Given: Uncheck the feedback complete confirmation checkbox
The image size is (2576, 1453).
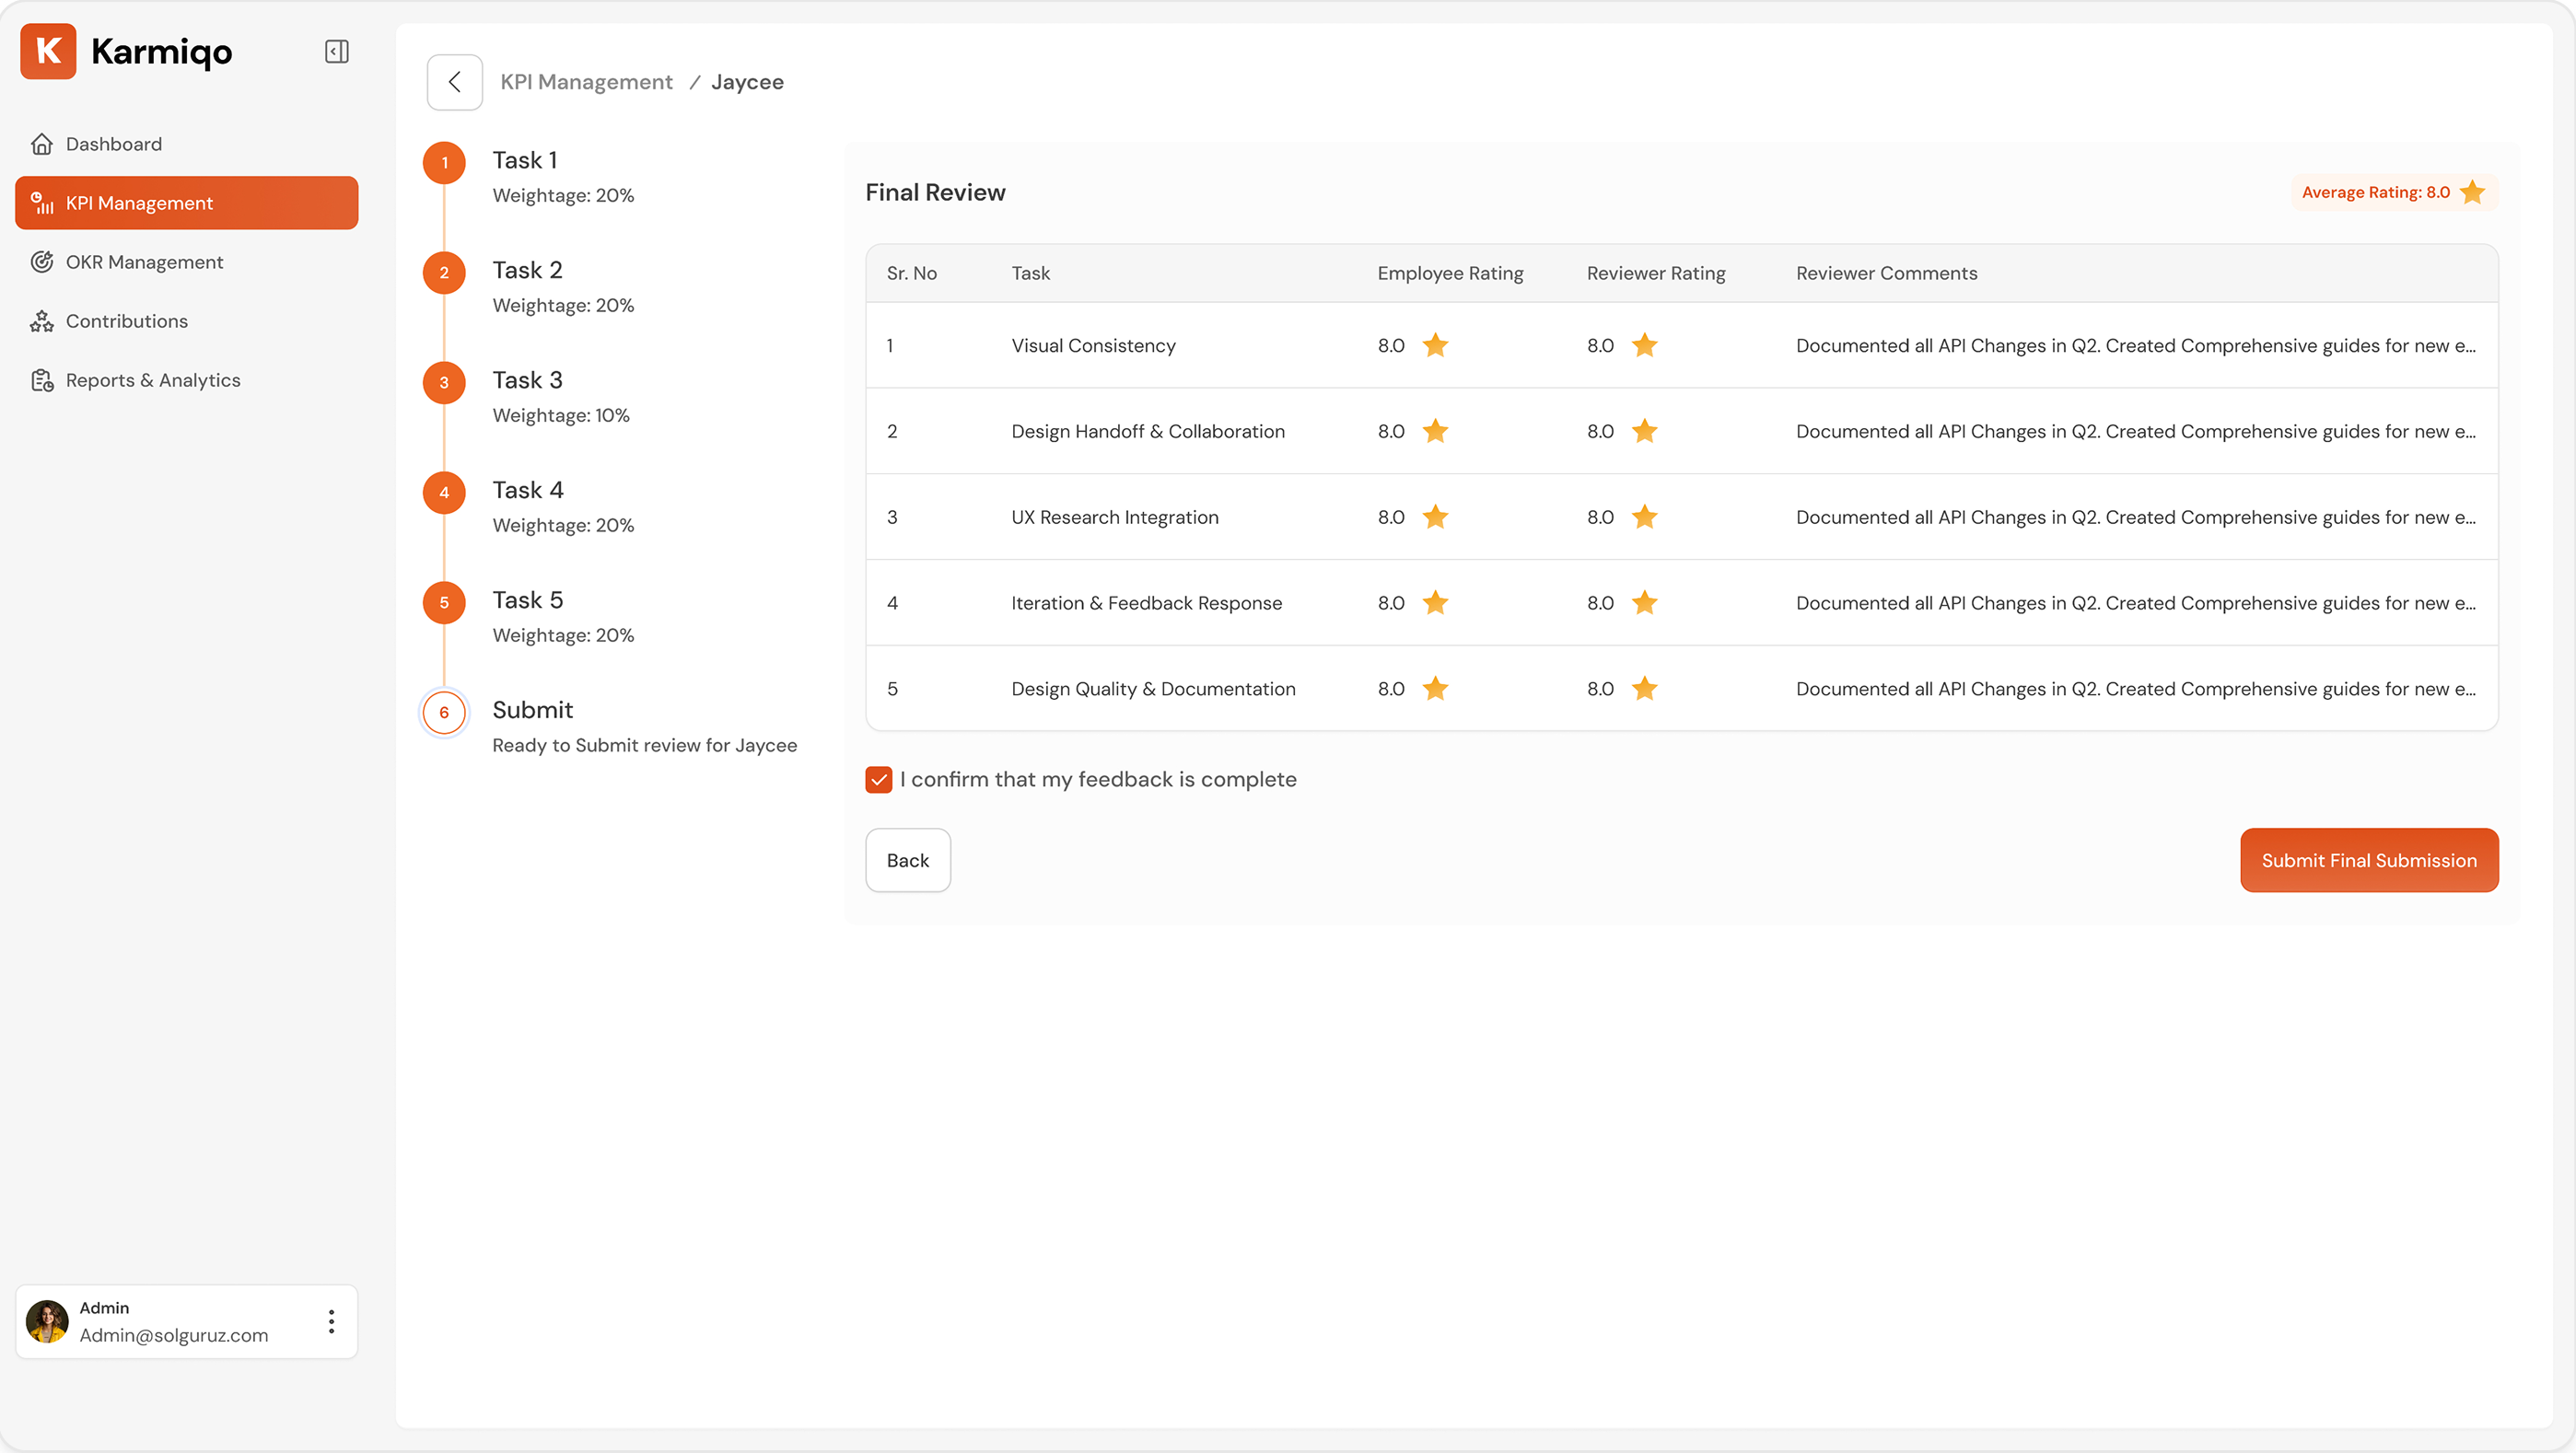Looking at the screenshot, I should pyautogui.click(x=878, y=780).
